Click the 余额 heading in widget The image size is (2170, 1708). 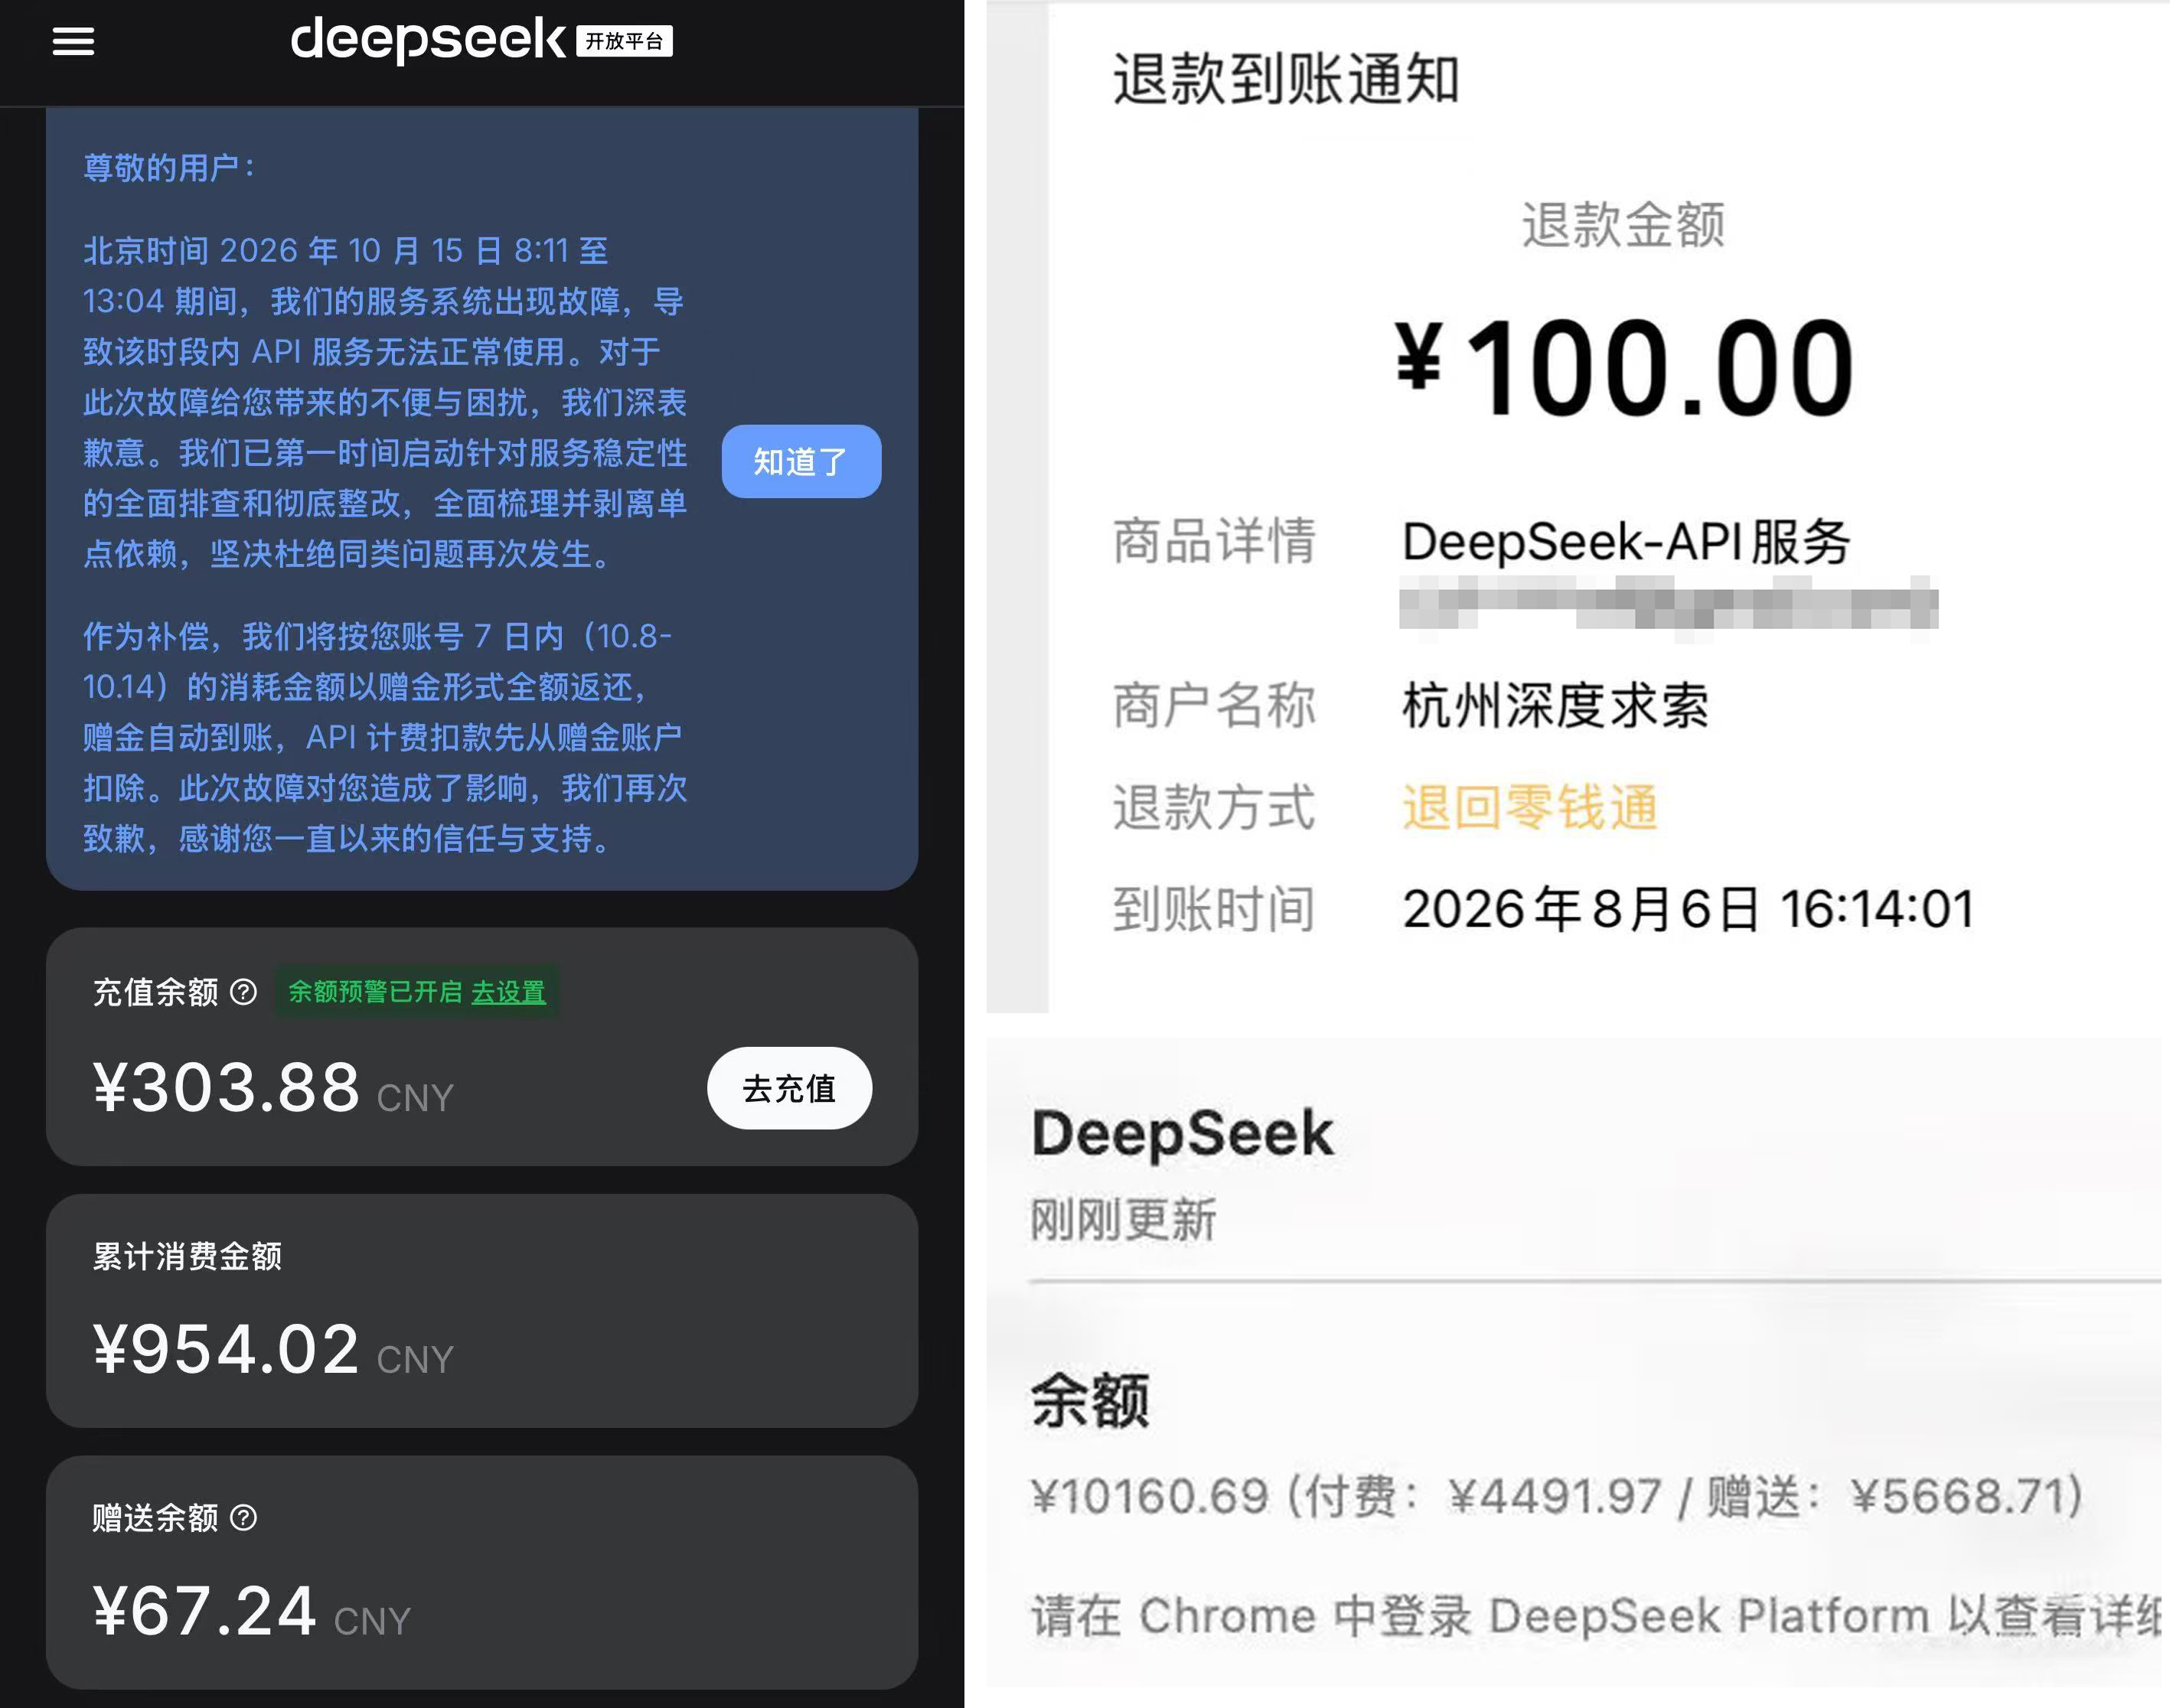1090,1400
